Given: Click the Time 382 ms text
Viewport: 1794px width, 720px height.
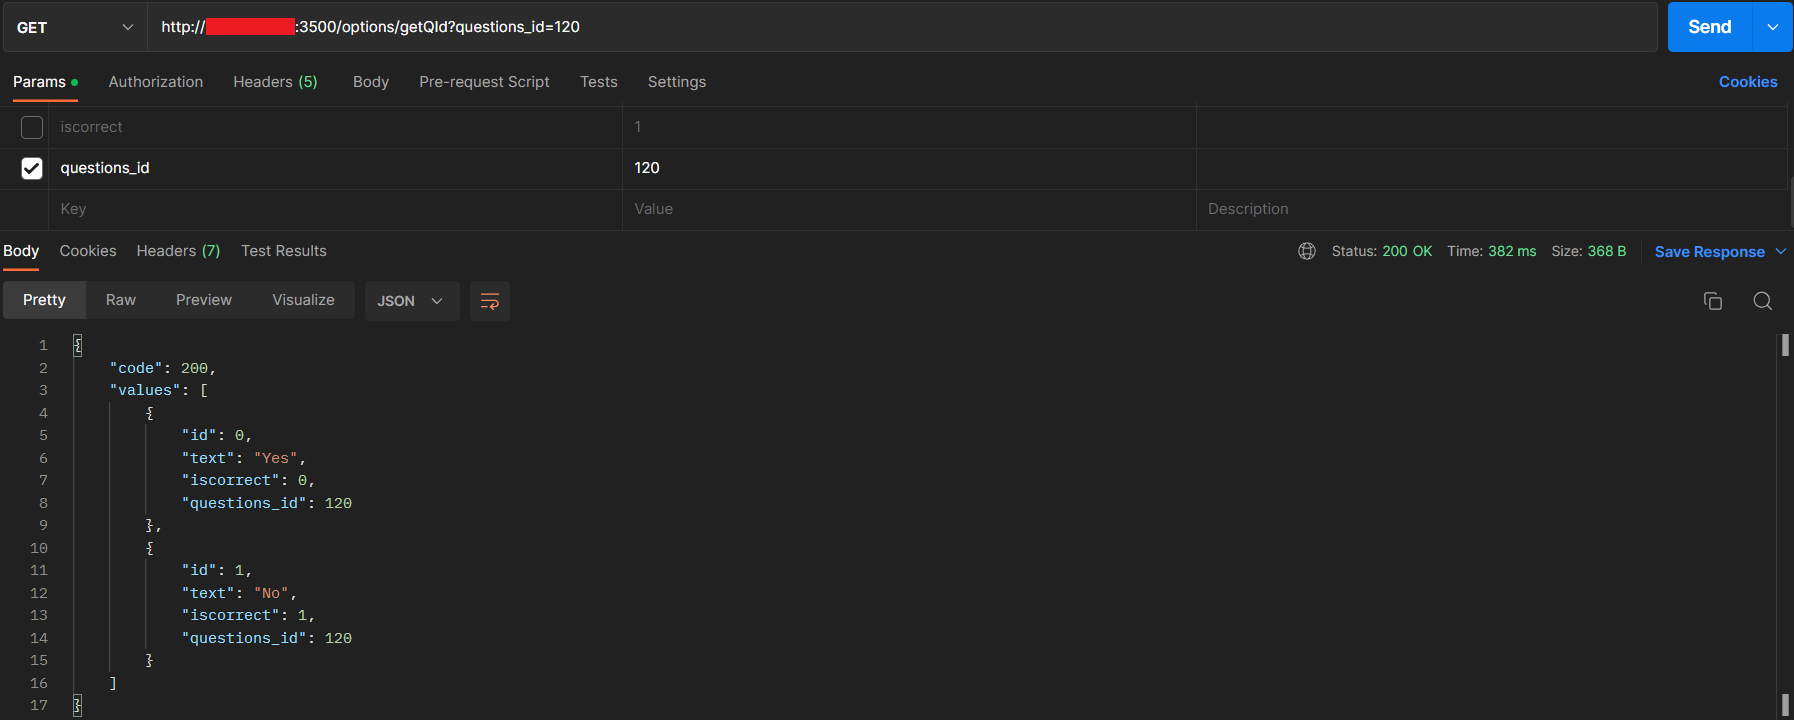Looking at the screenshot, I should click(1491, 251).
